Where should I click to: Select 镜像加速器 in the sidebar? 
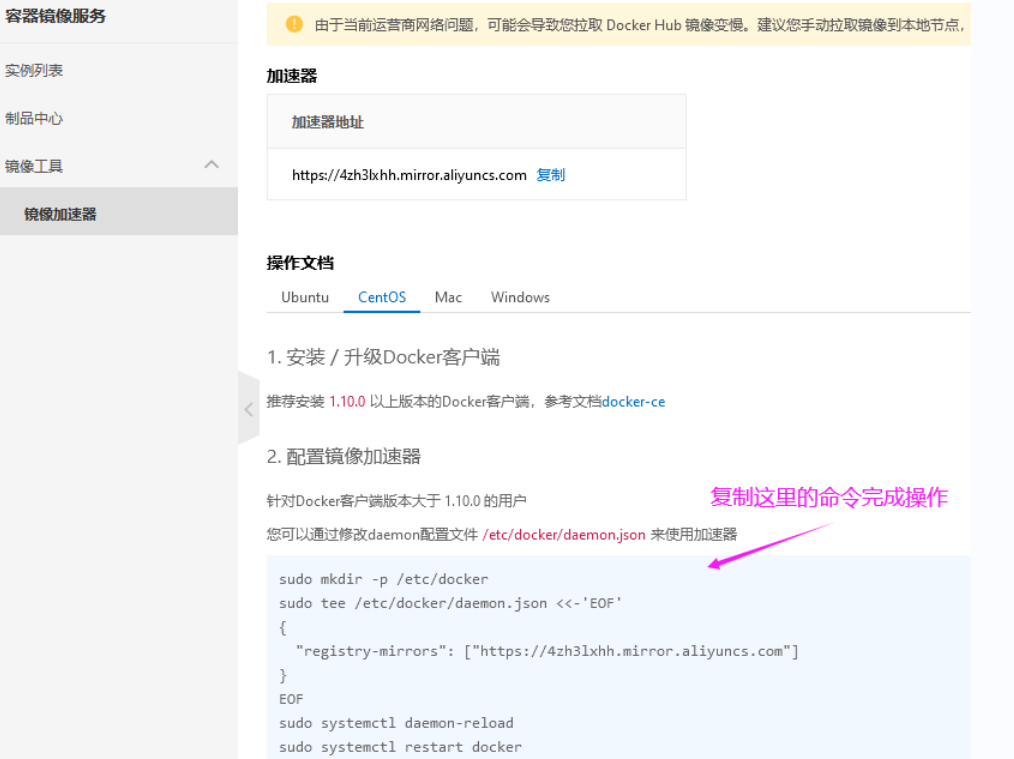(62, 211)
